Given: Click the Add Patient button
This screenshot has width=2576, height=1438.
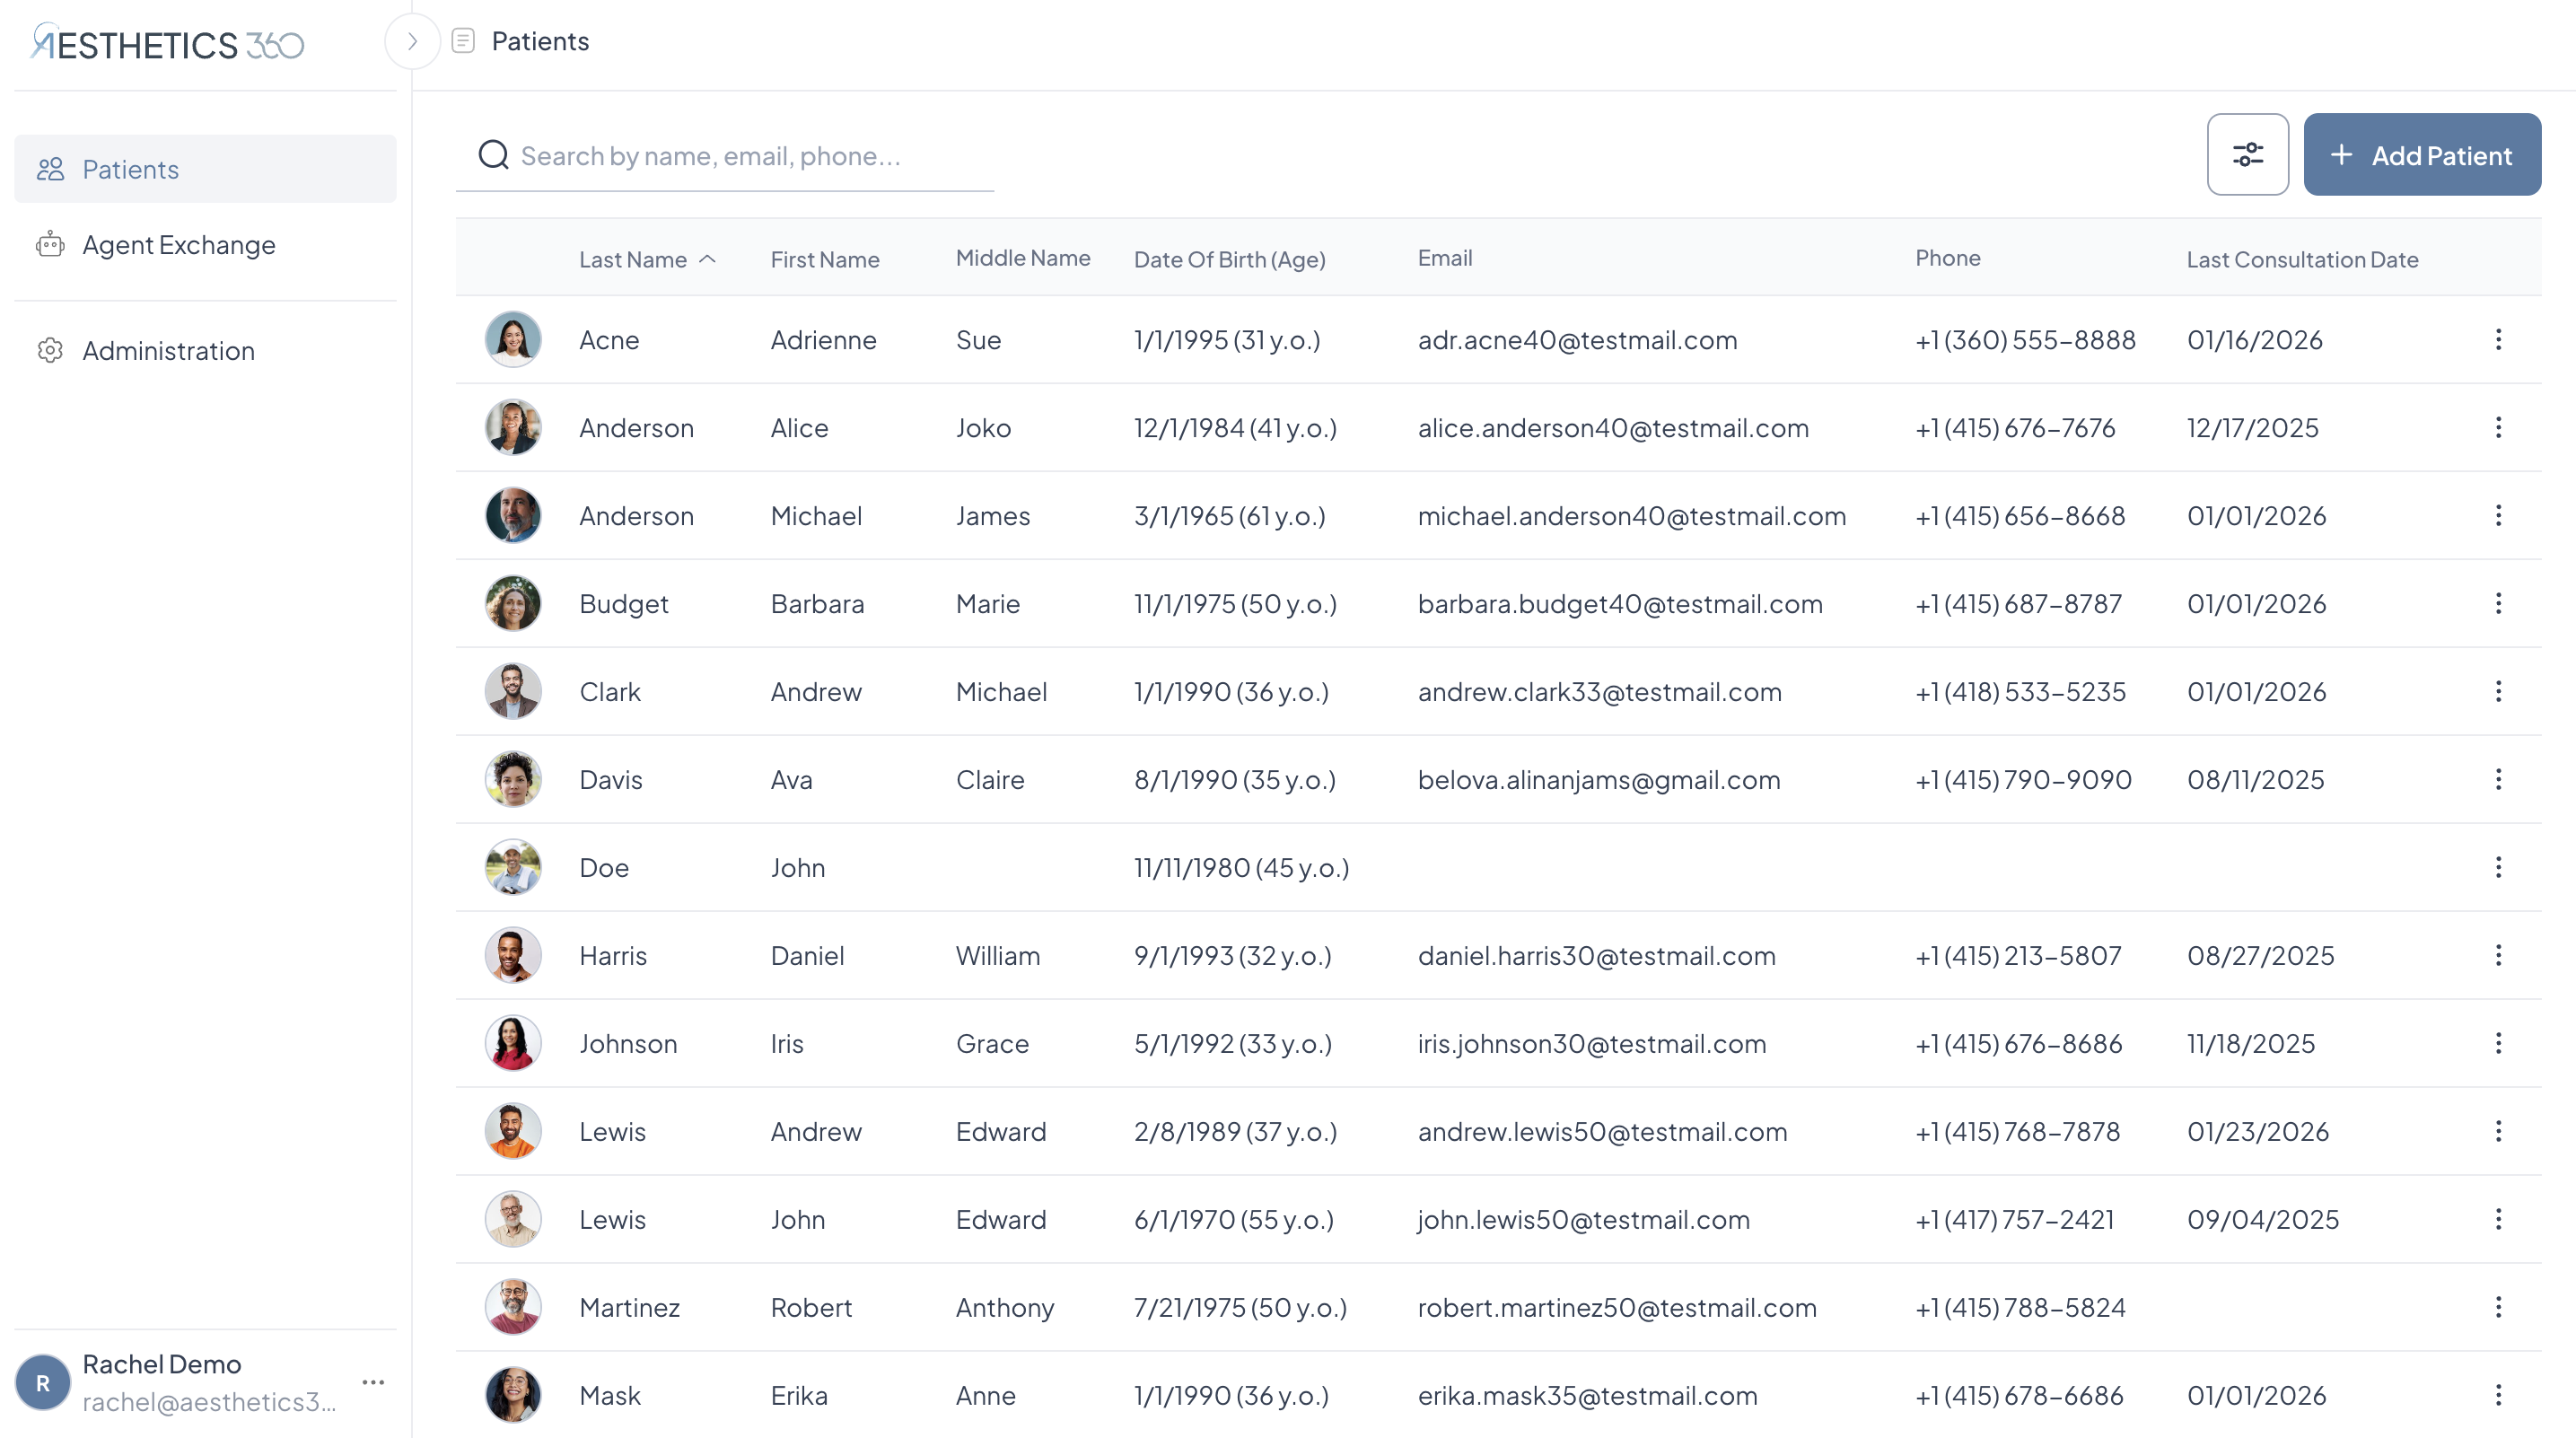Looking at the screenshot, I should click(2421, 155).
